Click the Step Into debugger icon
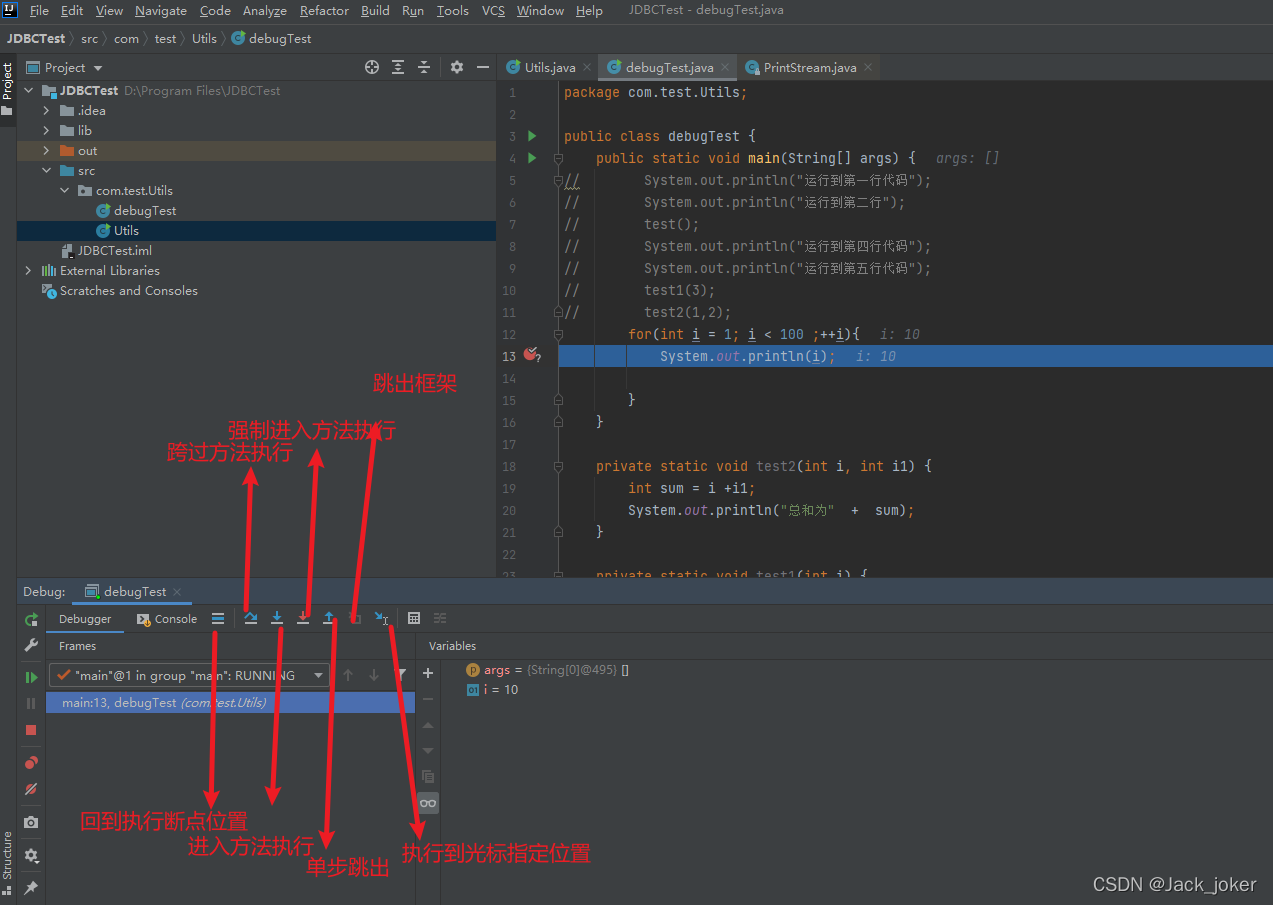The width and height of the screenshot is (1273, 905). point(277,618)
